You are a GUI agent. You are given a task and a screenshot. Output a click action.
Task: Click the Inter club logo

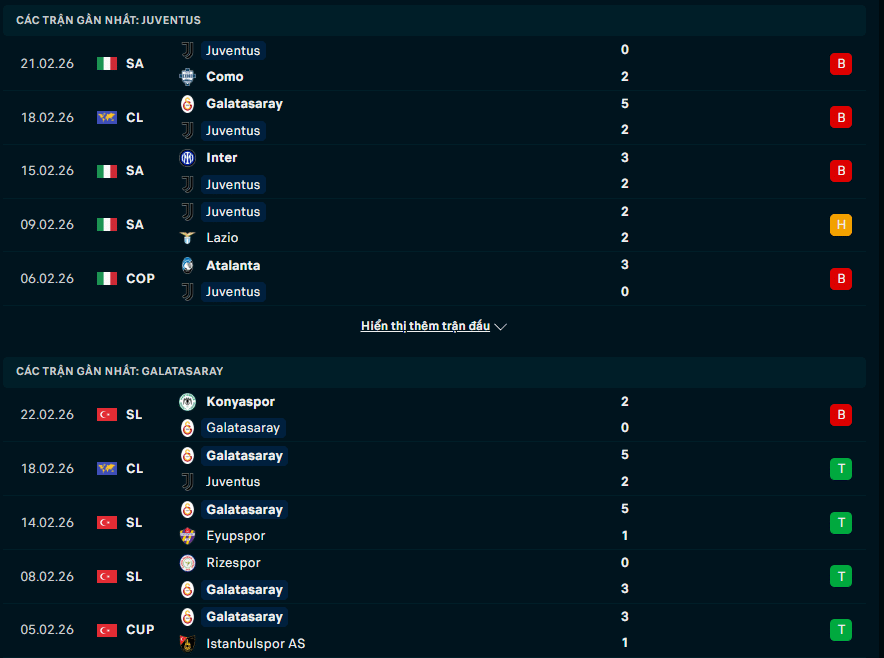click(187, 158)
